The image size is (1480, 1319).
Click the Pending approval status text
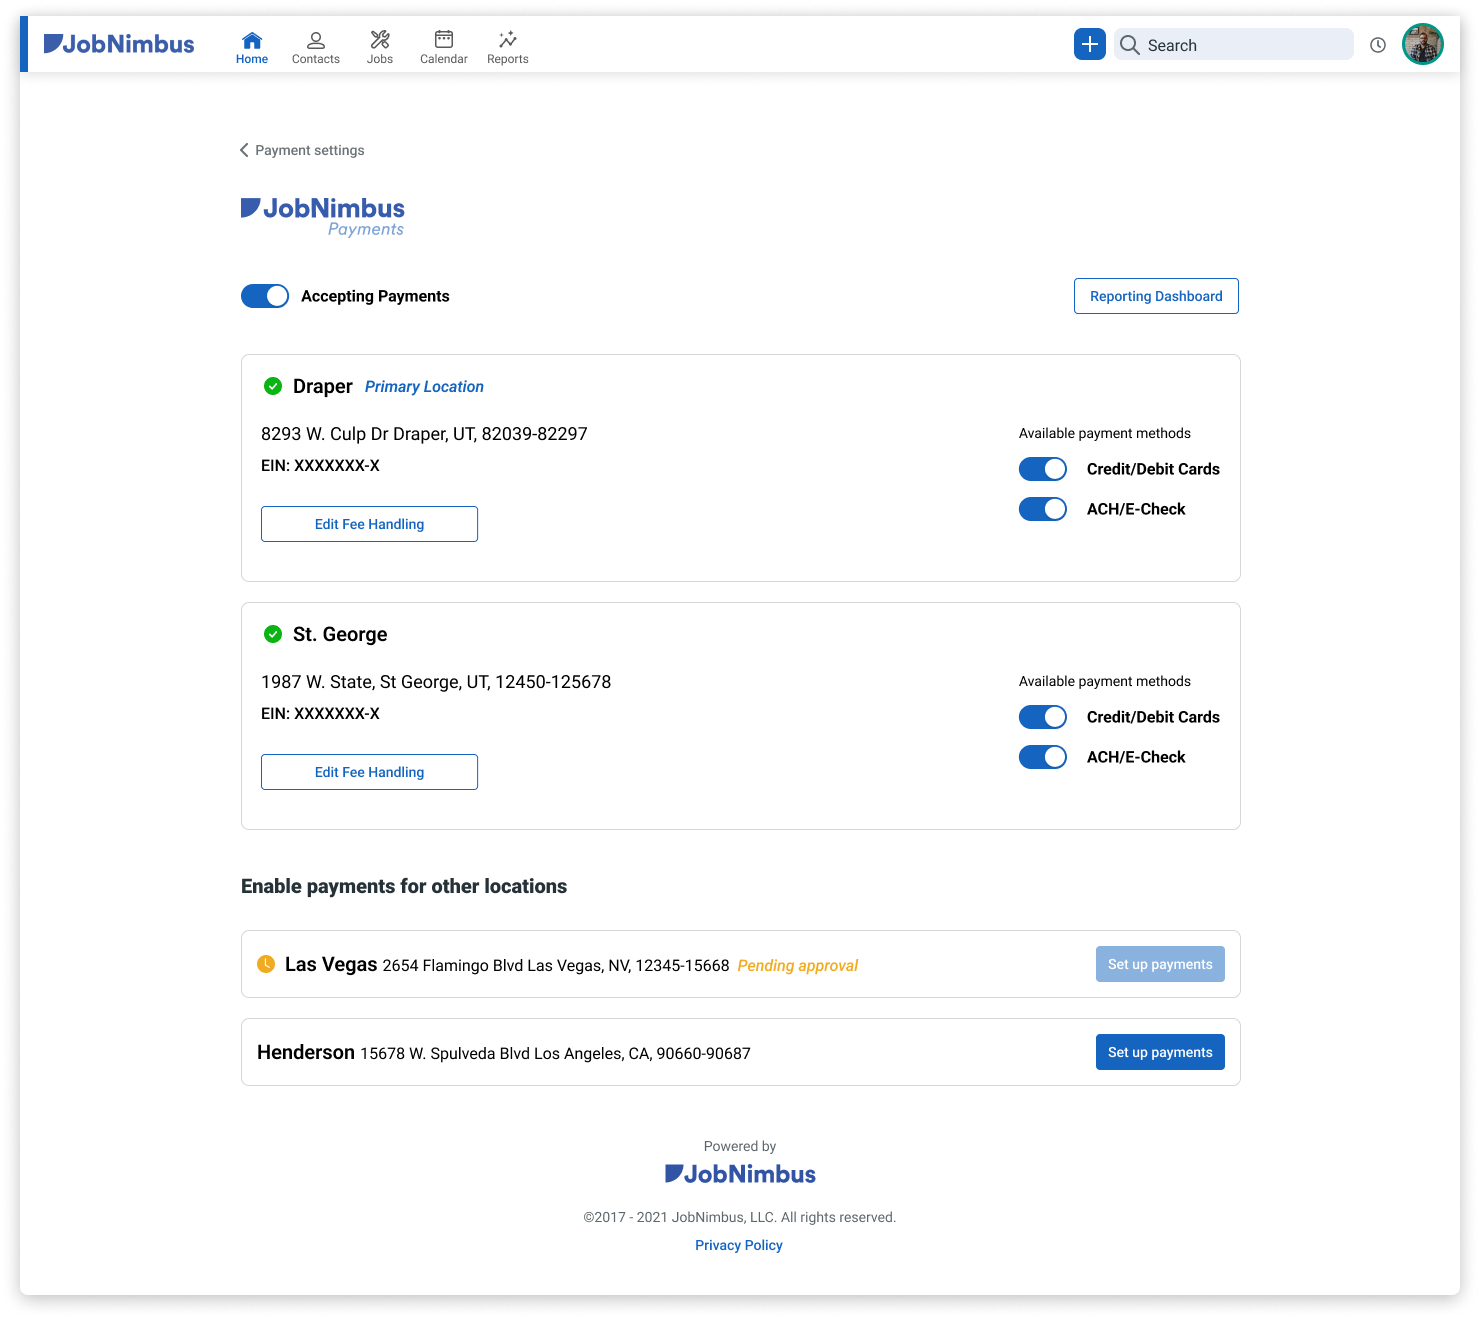click(x=798, y=965)
